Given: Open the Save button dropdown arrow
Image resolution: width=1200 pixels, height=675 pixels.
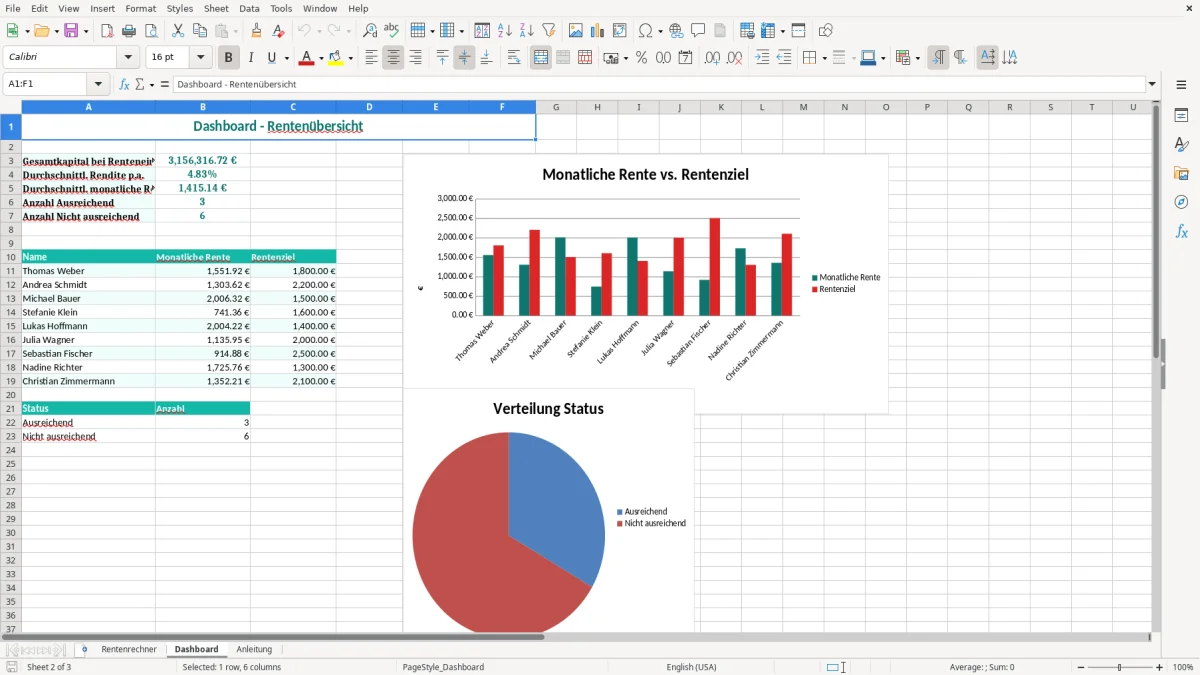Looking at the screenshot, I should [86, 31].
